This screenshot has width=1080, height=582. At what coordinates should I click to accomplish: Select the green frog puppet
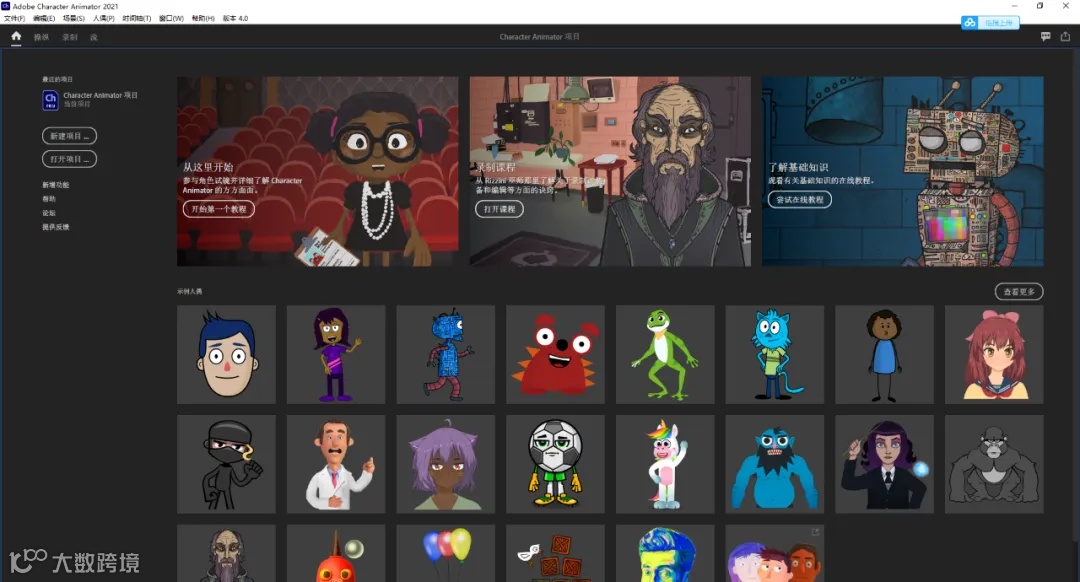click(665, 354)
